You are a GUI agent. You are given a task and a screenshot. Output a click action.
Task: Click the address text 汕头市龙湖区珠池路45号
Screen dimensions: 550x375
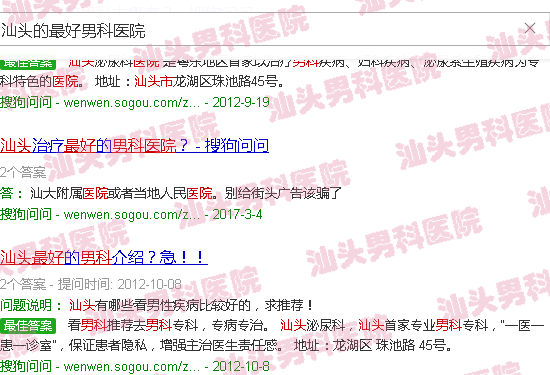[x=207, y=82]
